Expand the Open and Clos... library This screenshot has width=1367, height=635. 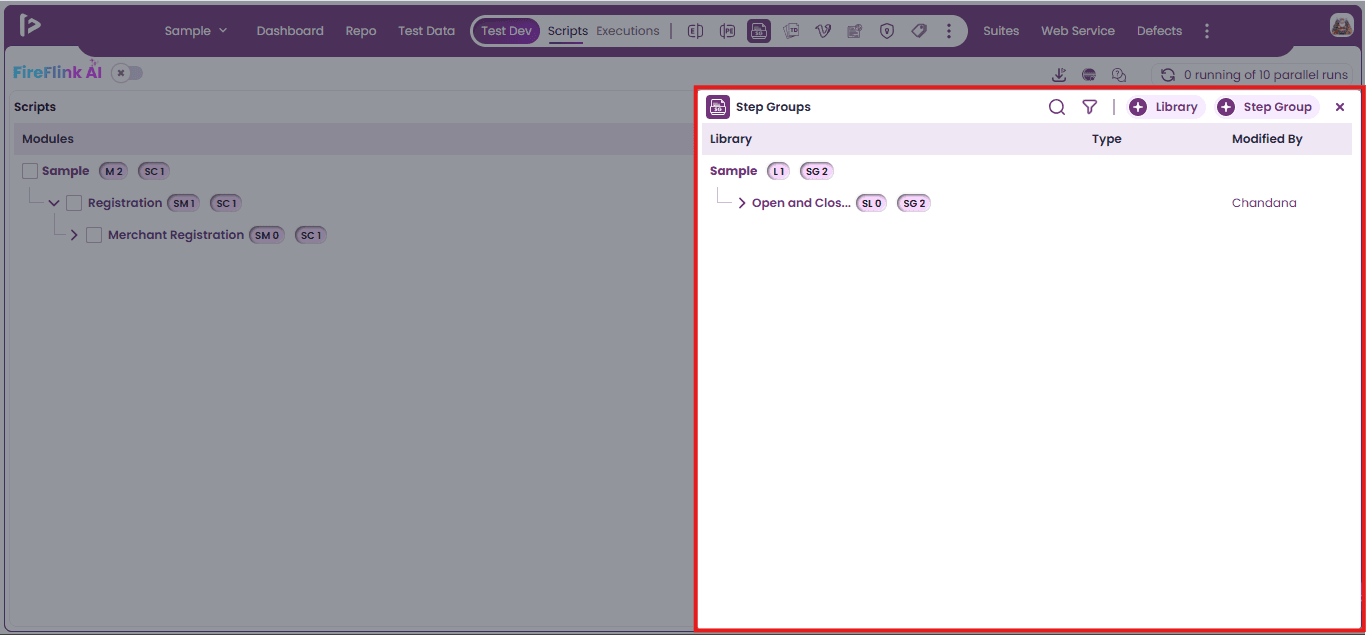click(x=742, y=203)
